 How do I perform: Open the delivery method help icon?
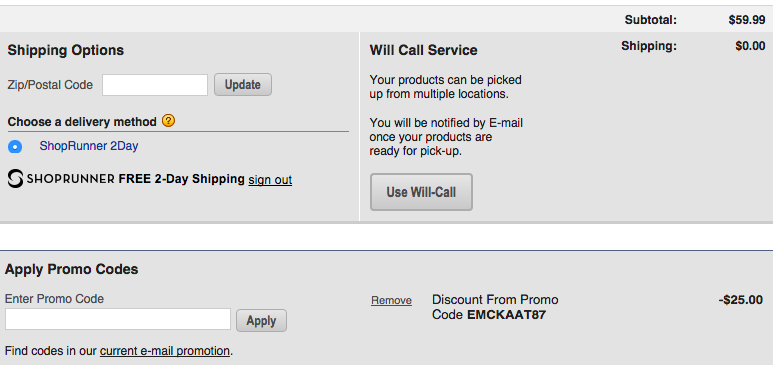click(168, 120)
